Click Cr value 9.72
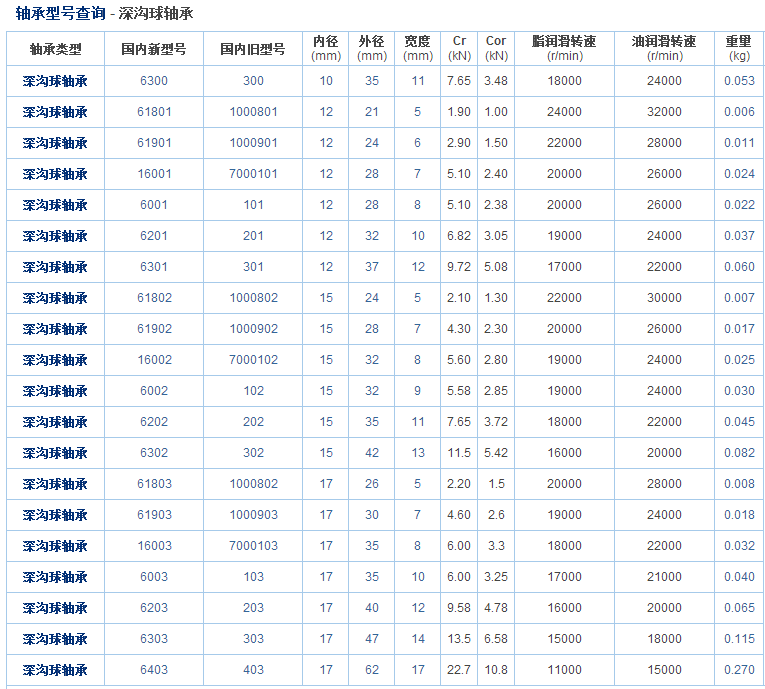 pos(459,266)
